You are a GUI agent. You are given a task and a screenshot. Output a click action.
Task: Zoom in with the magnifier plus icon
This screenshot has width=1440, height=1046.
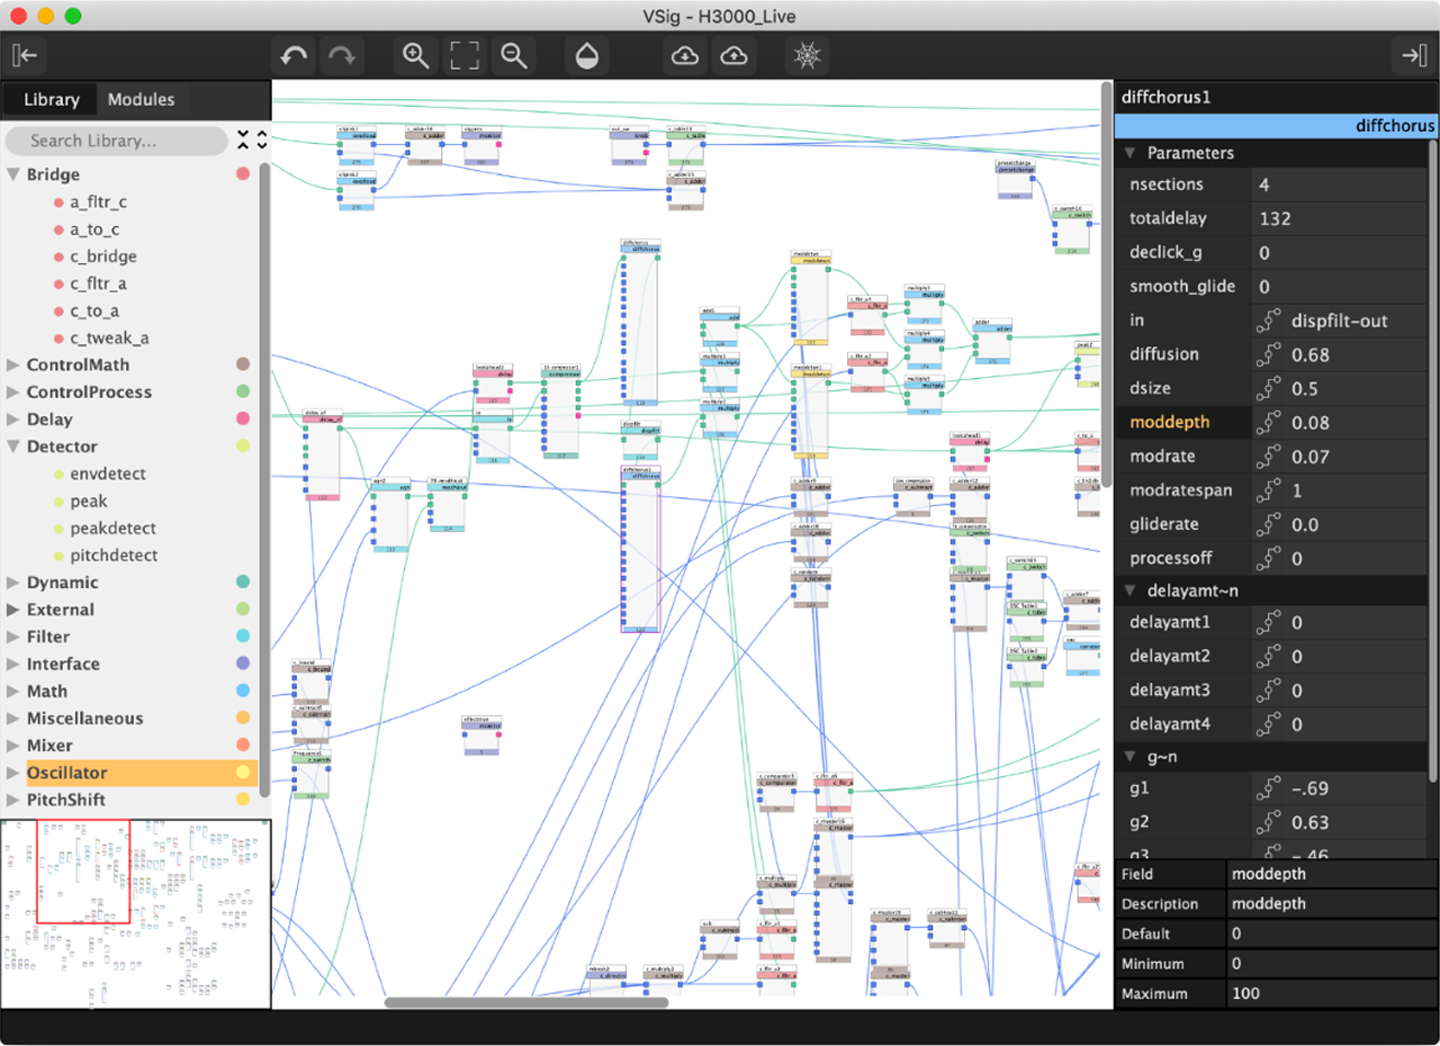click(416, 56)
